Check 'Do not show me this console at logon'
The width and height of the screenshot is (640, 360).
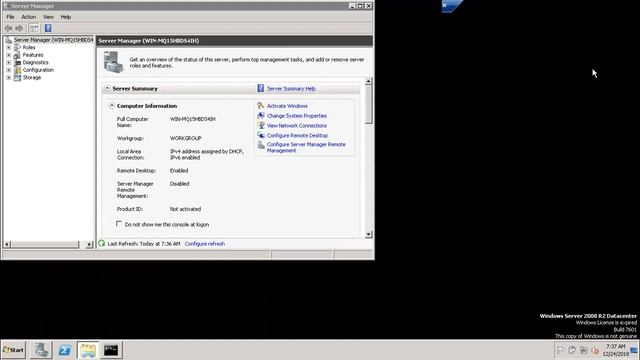[x=119, y=224]
